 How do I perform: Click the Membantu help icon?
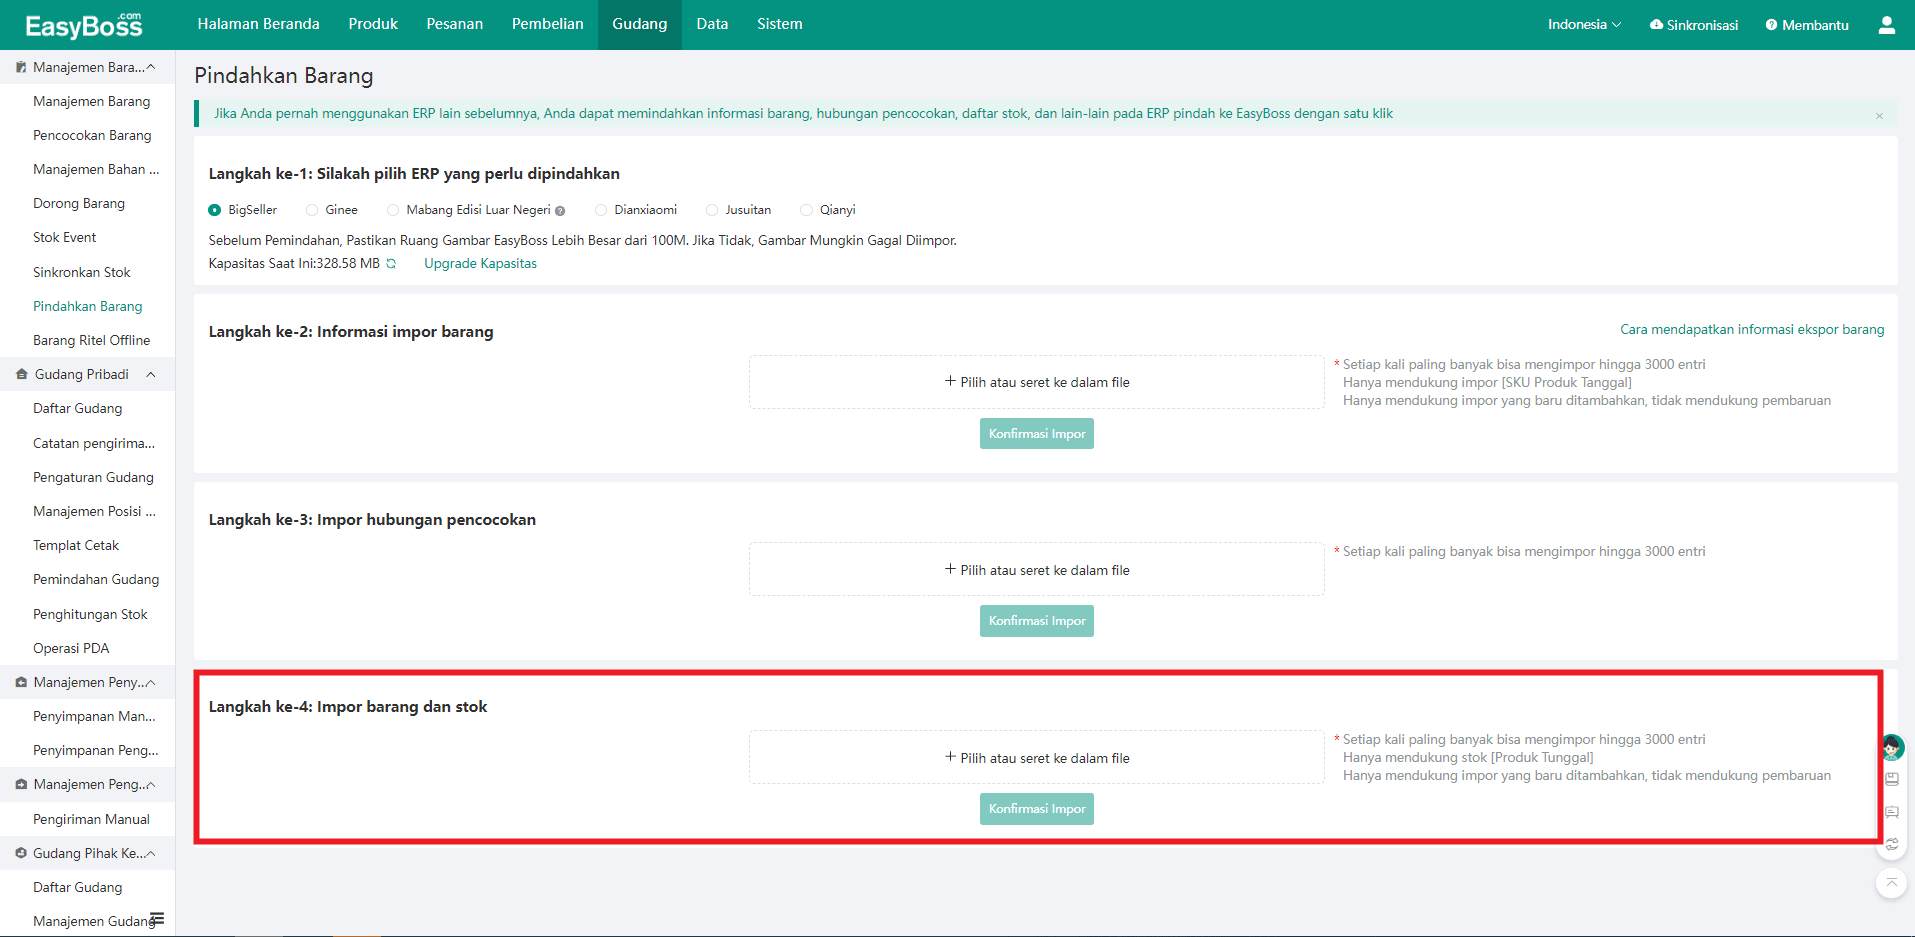click(x=1771, y=25)
